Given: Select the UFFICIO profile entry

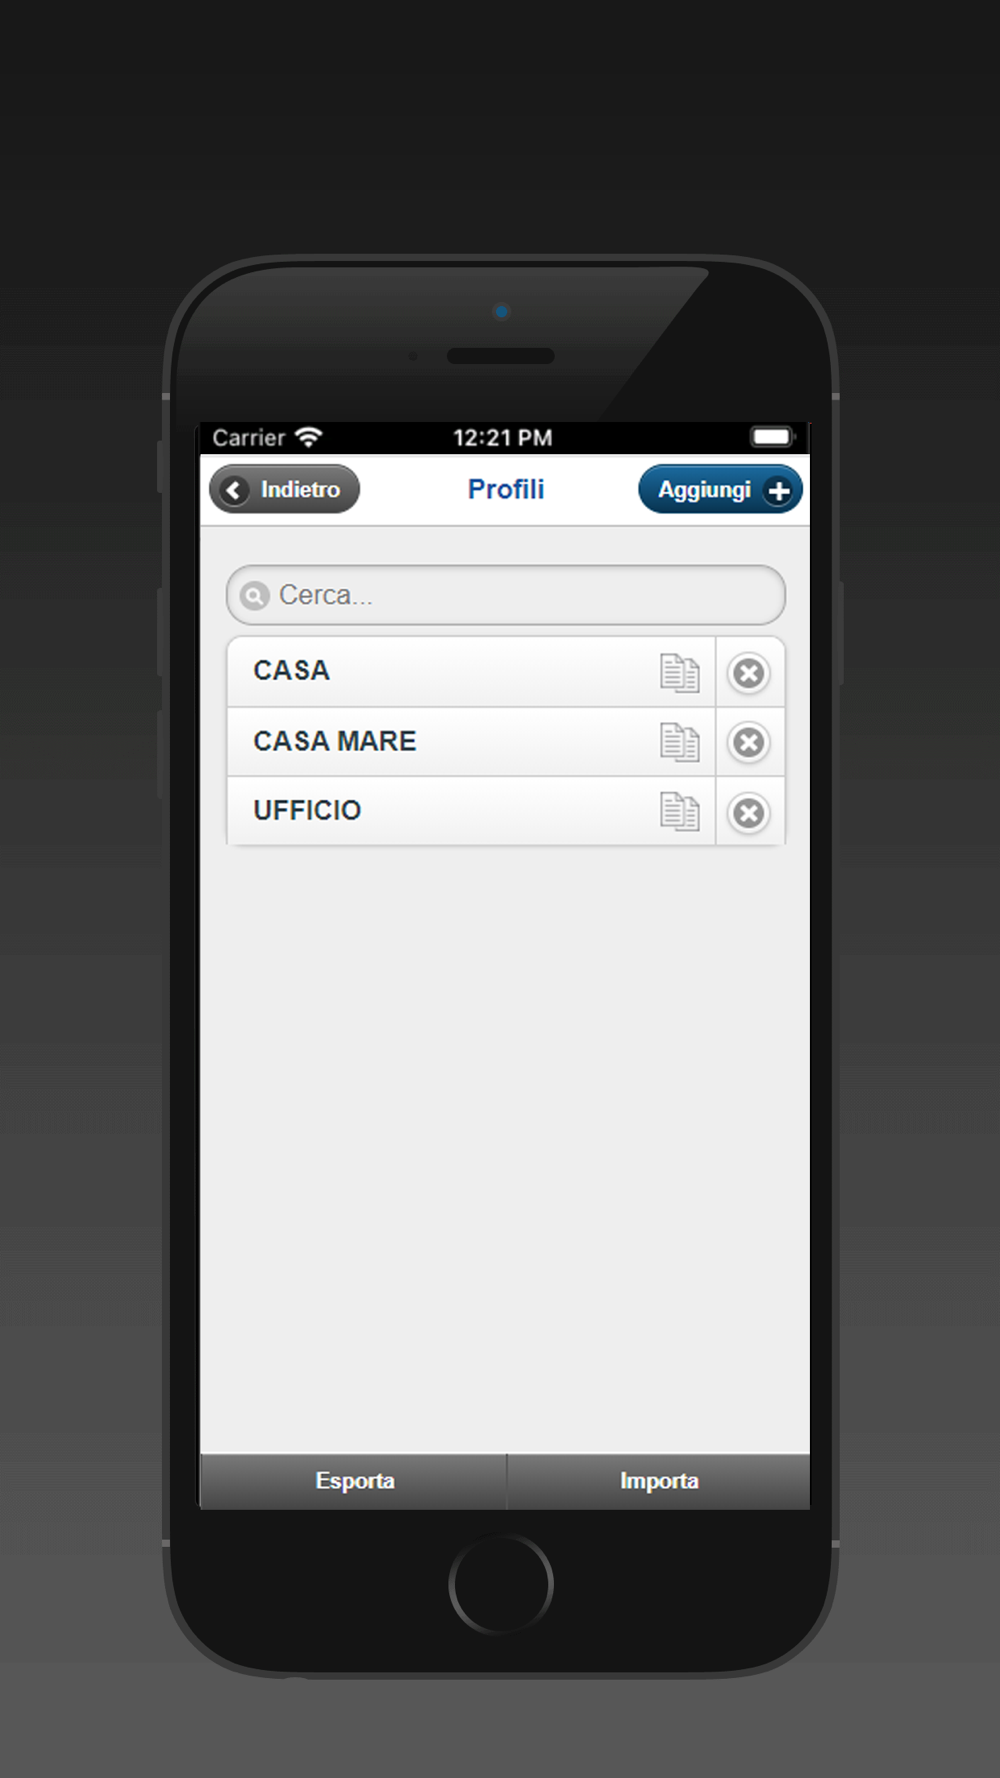Looking at the screenshot, I should pos(471,811).
